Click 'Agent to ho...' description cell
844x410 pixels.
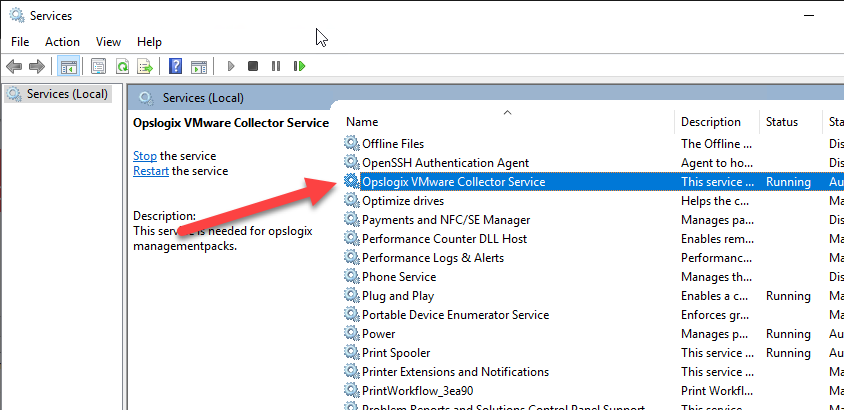click(716, 162)
